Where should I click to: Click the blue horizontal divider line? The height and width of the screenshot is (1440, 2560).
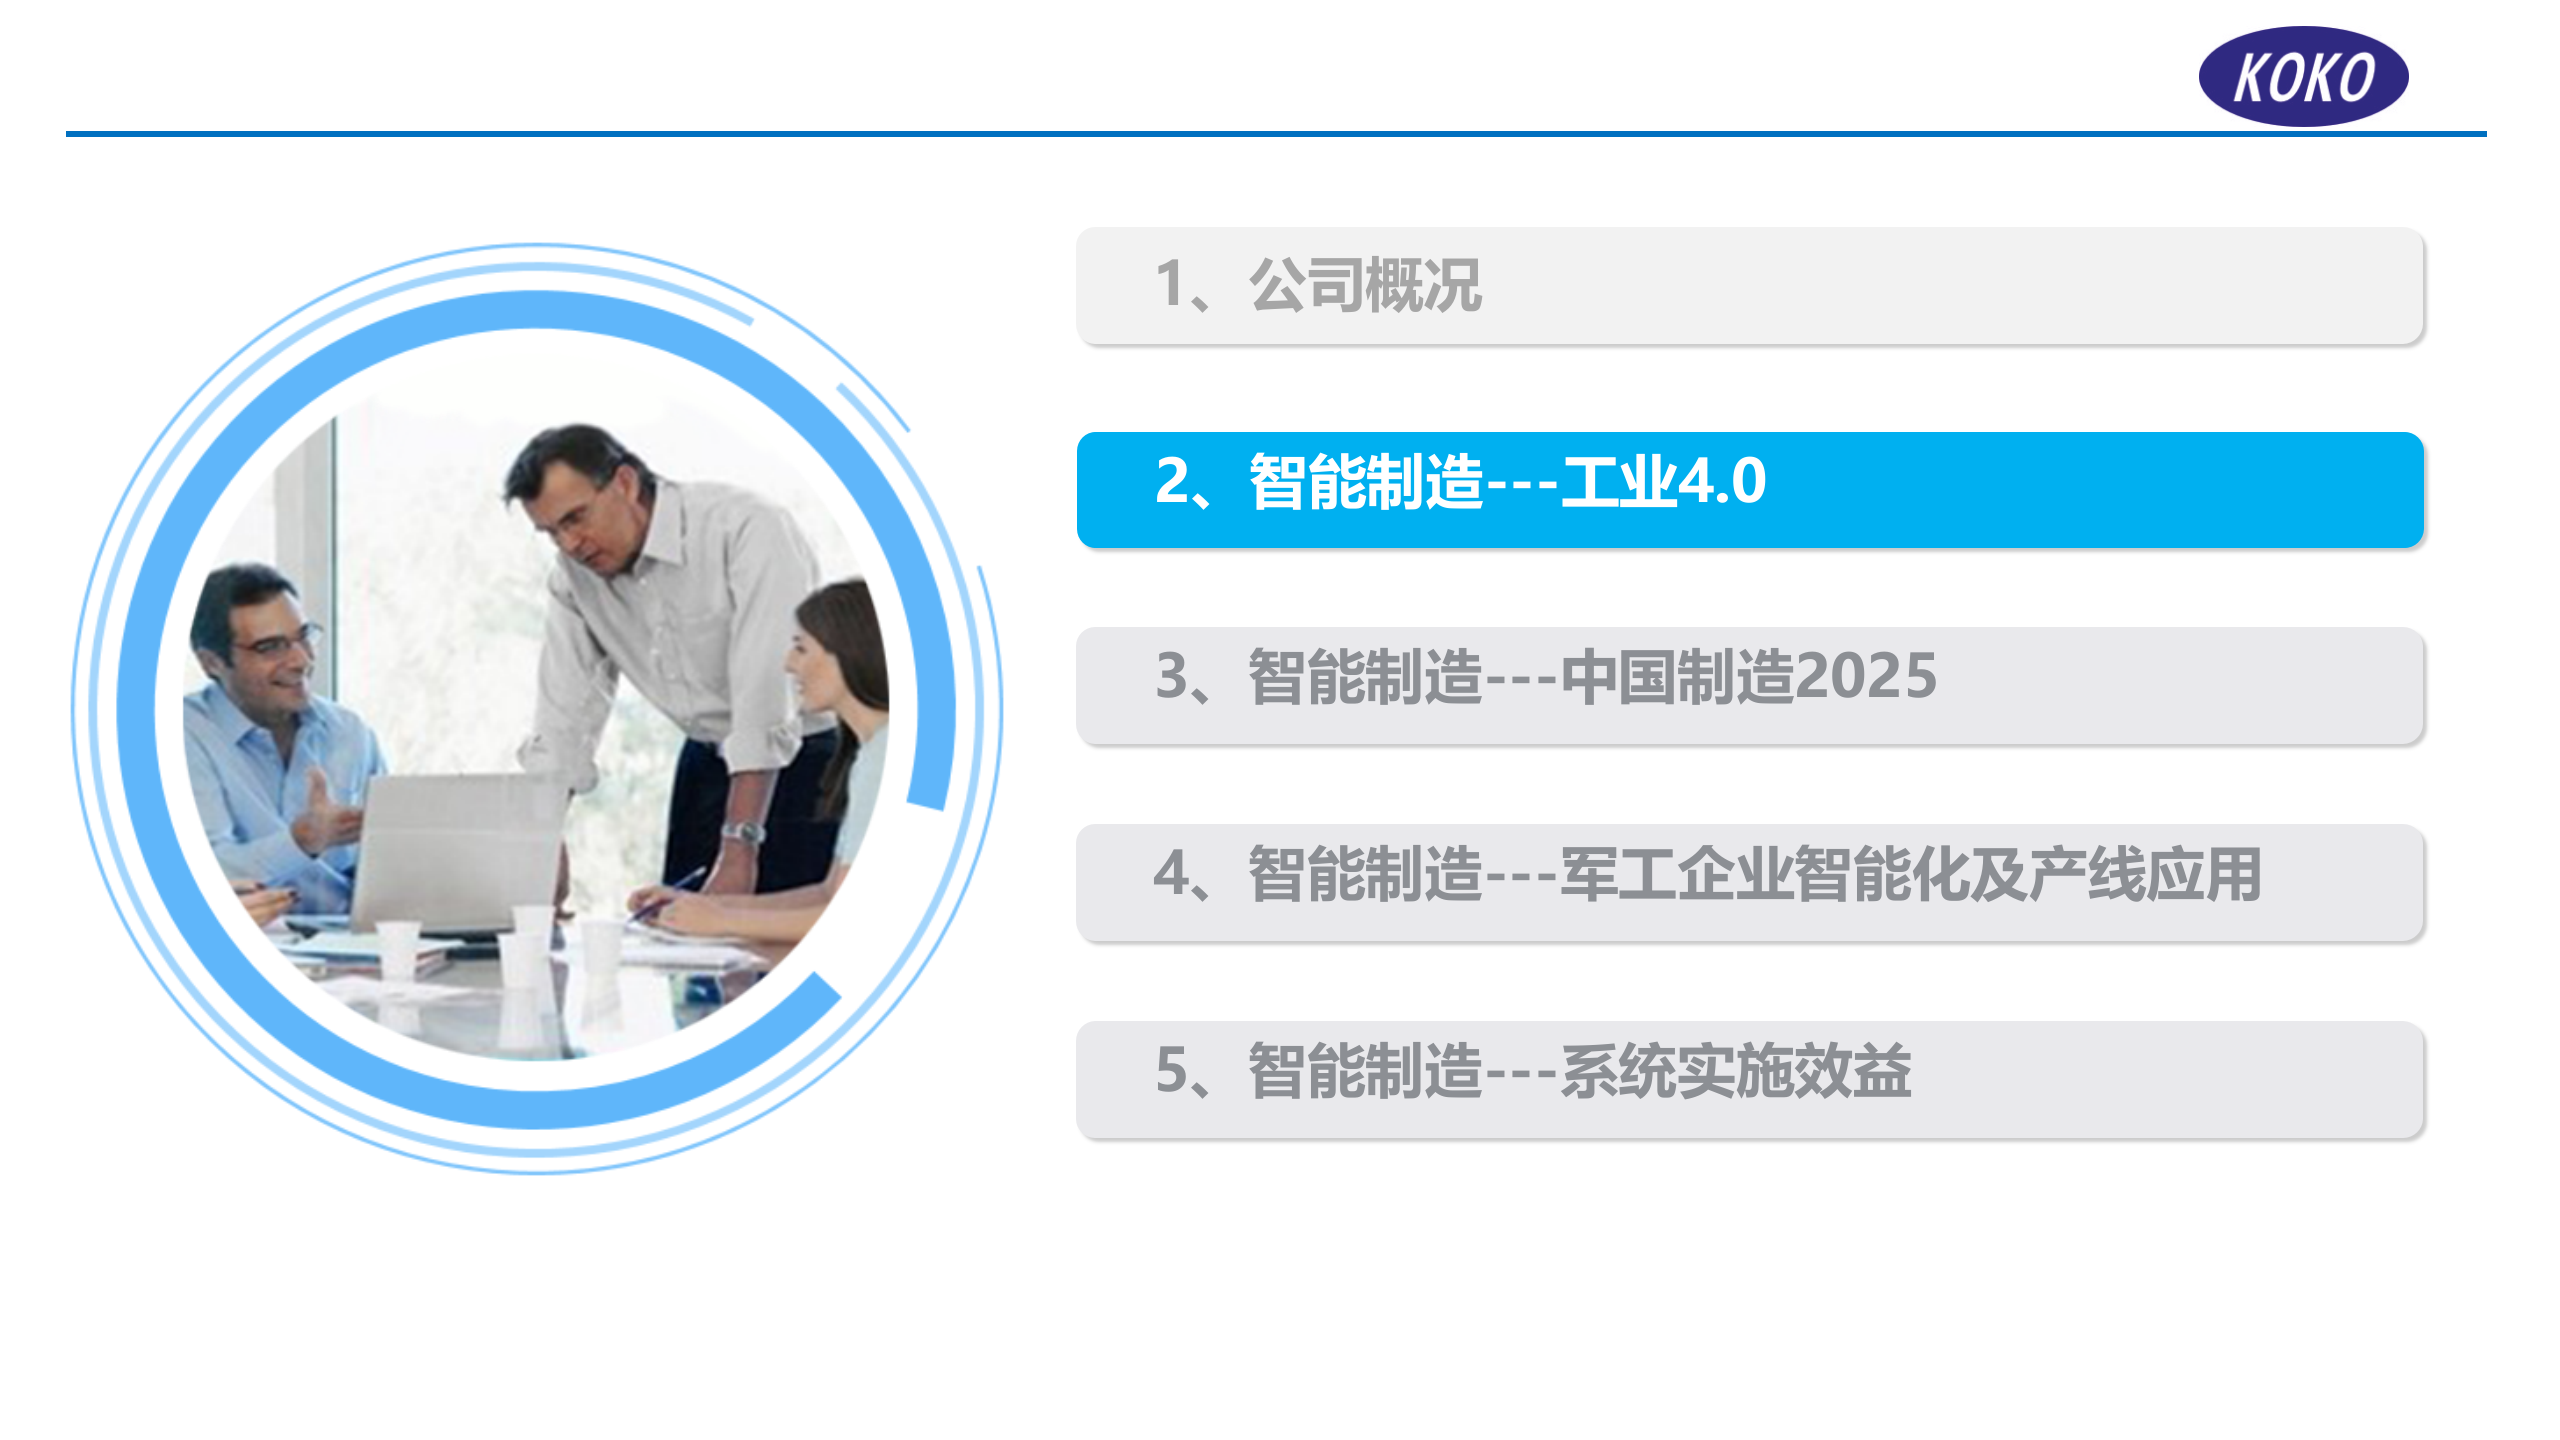click(x=1280, y=130)
